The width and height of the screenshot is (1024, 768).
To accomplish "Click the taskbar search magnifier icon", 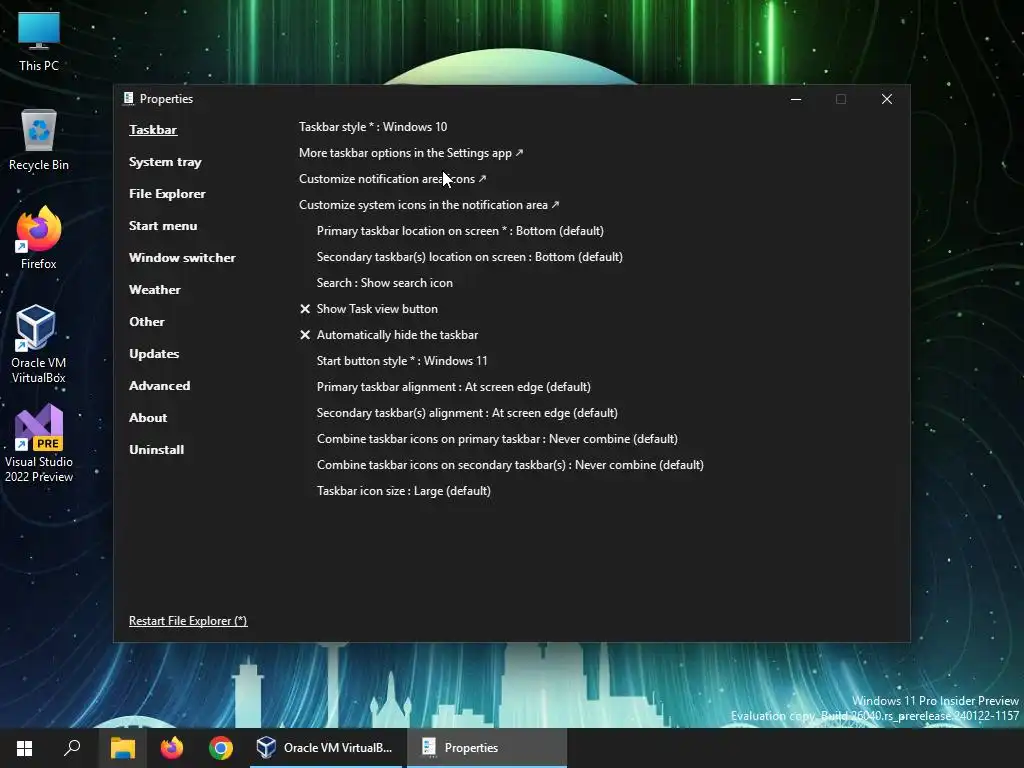I will [72, 748].
